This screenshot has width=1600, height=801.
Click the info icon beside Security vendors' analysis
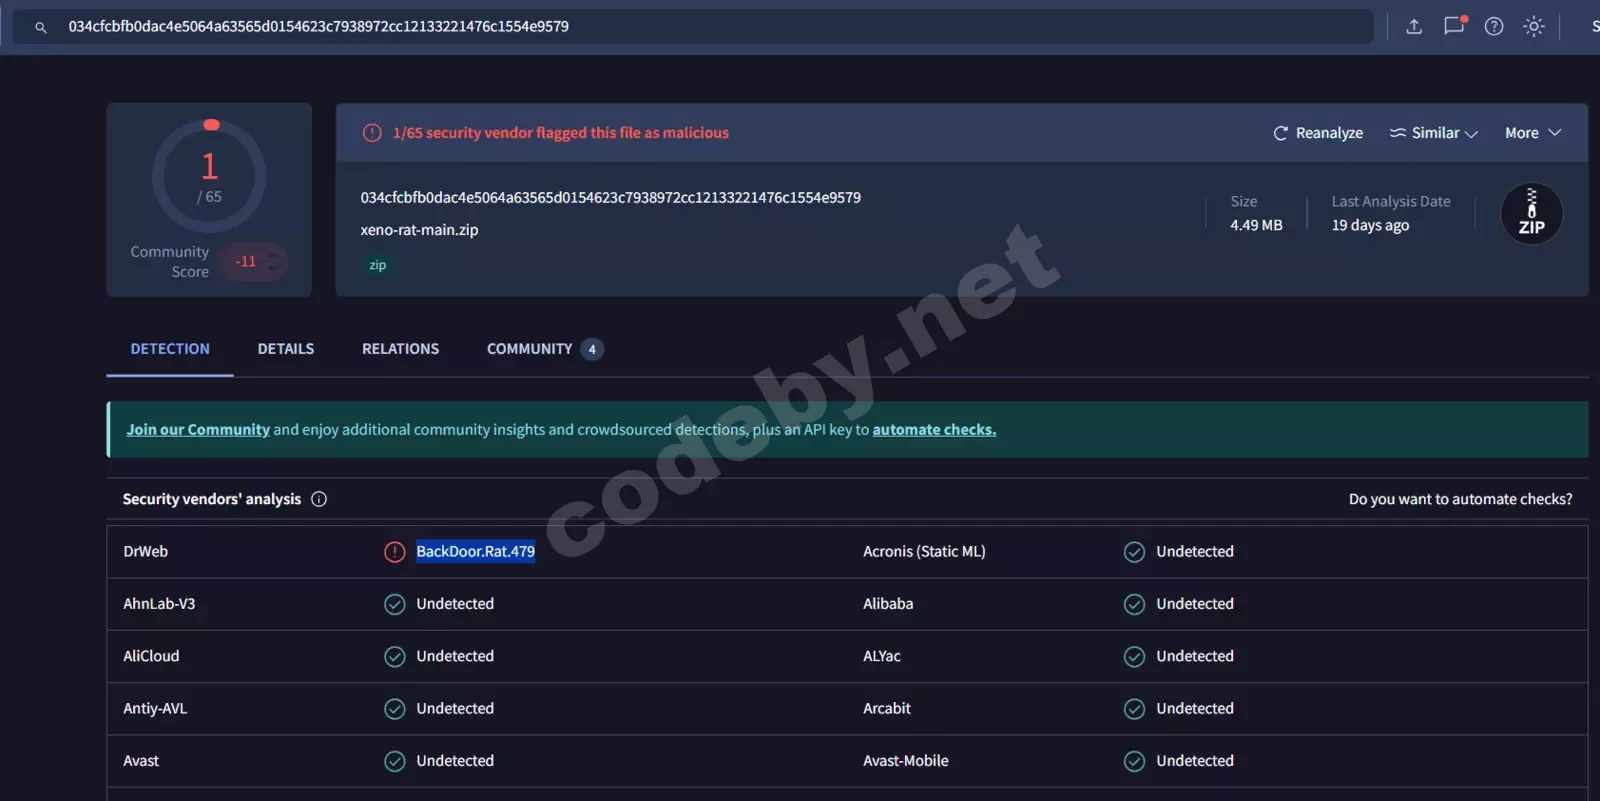319,499
